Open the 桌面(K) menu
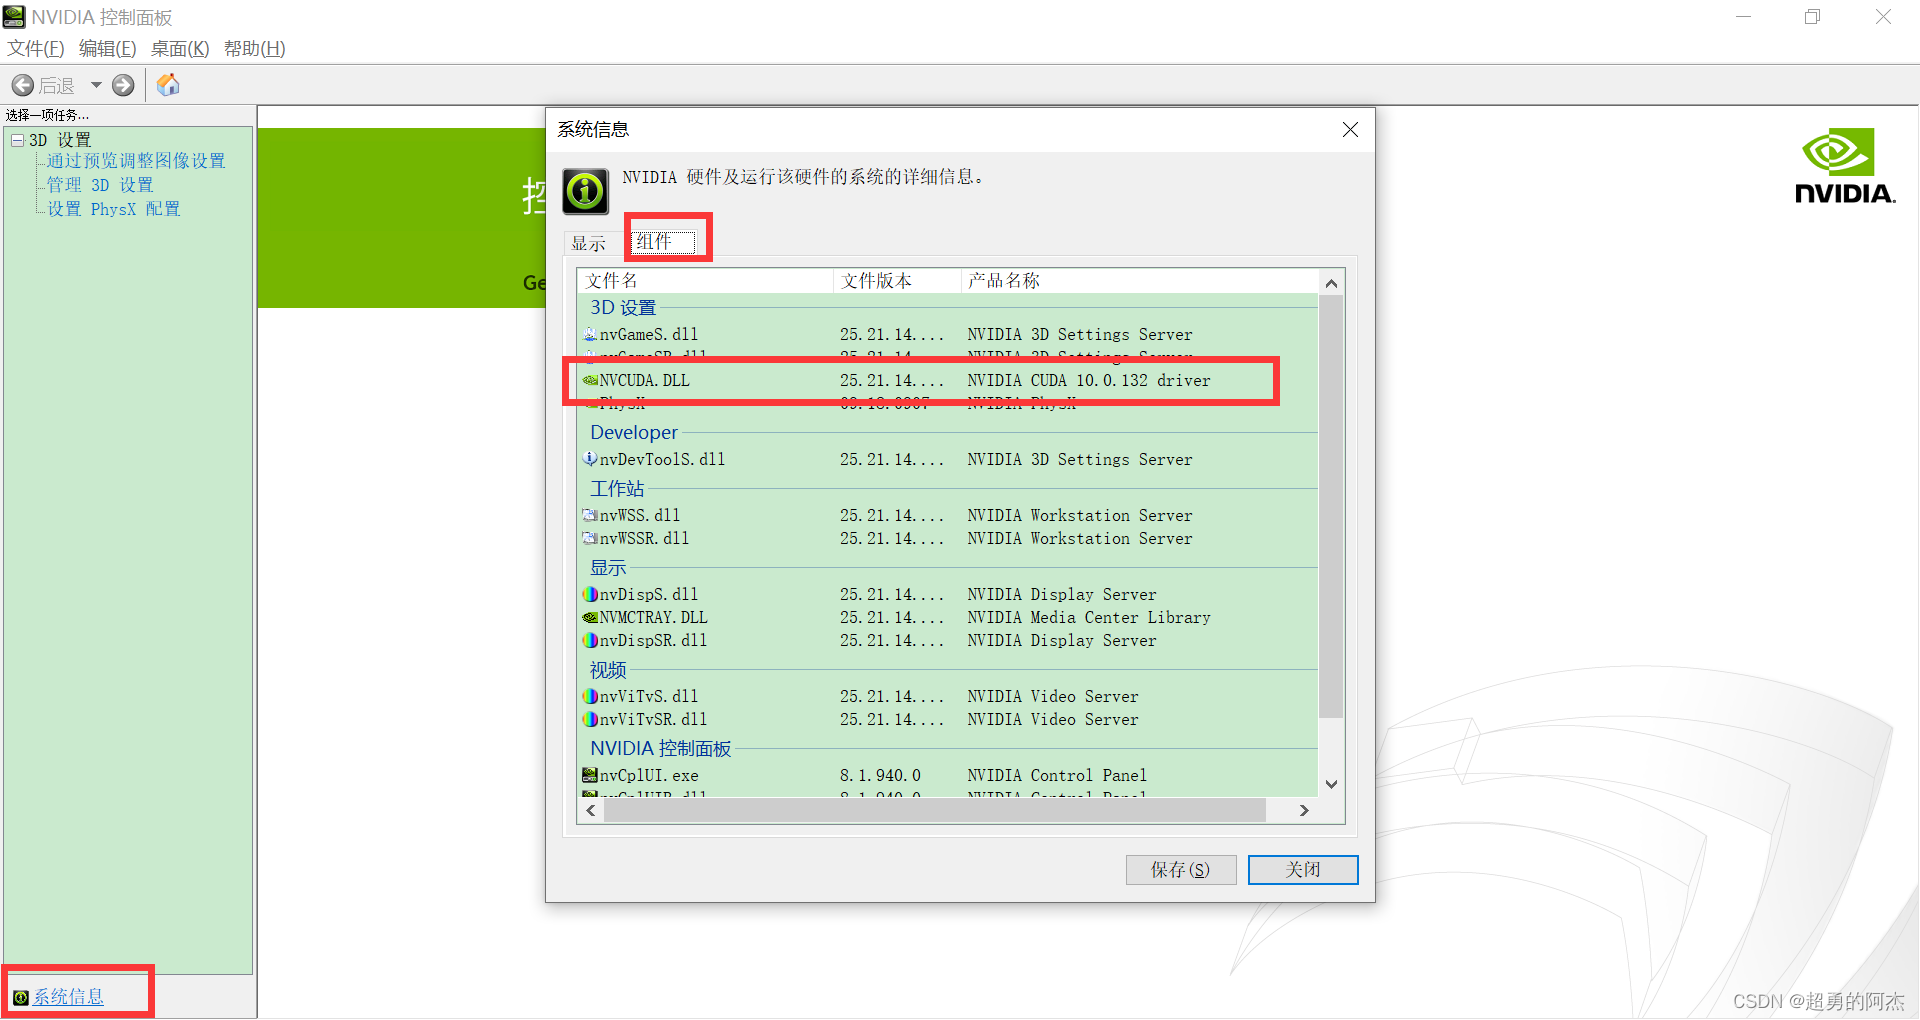This screenshot has width=1920, height=1020. point(180,48)
